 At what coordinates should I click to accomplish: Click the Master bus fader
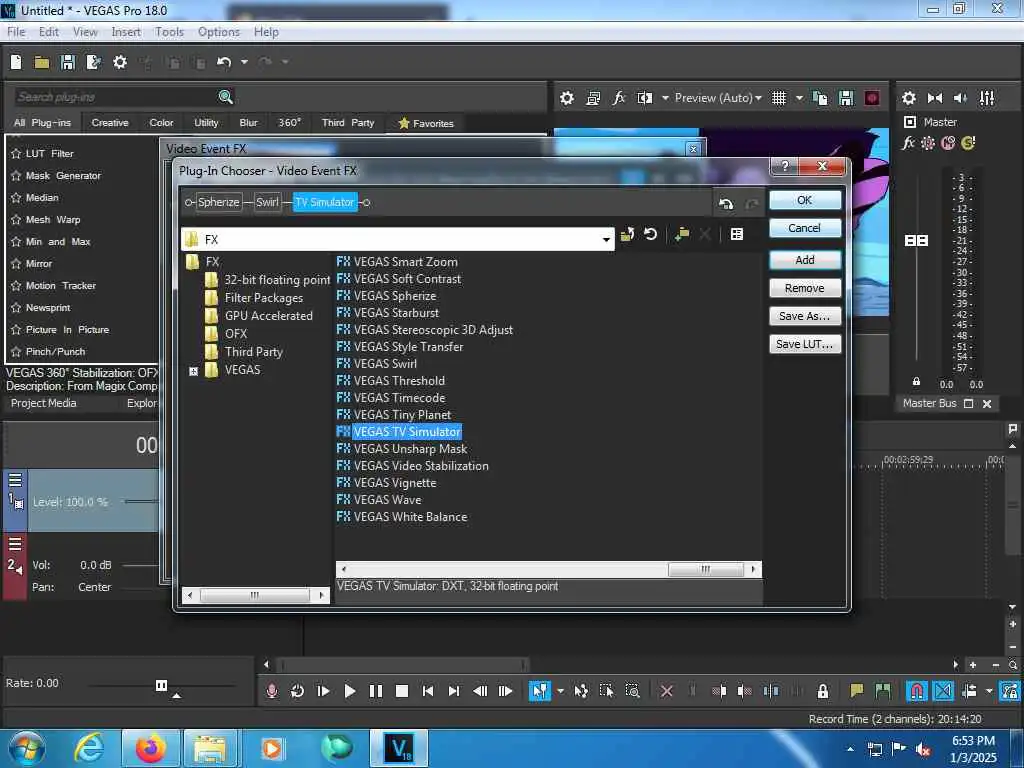pyautogui.click(x=916, y=241)
